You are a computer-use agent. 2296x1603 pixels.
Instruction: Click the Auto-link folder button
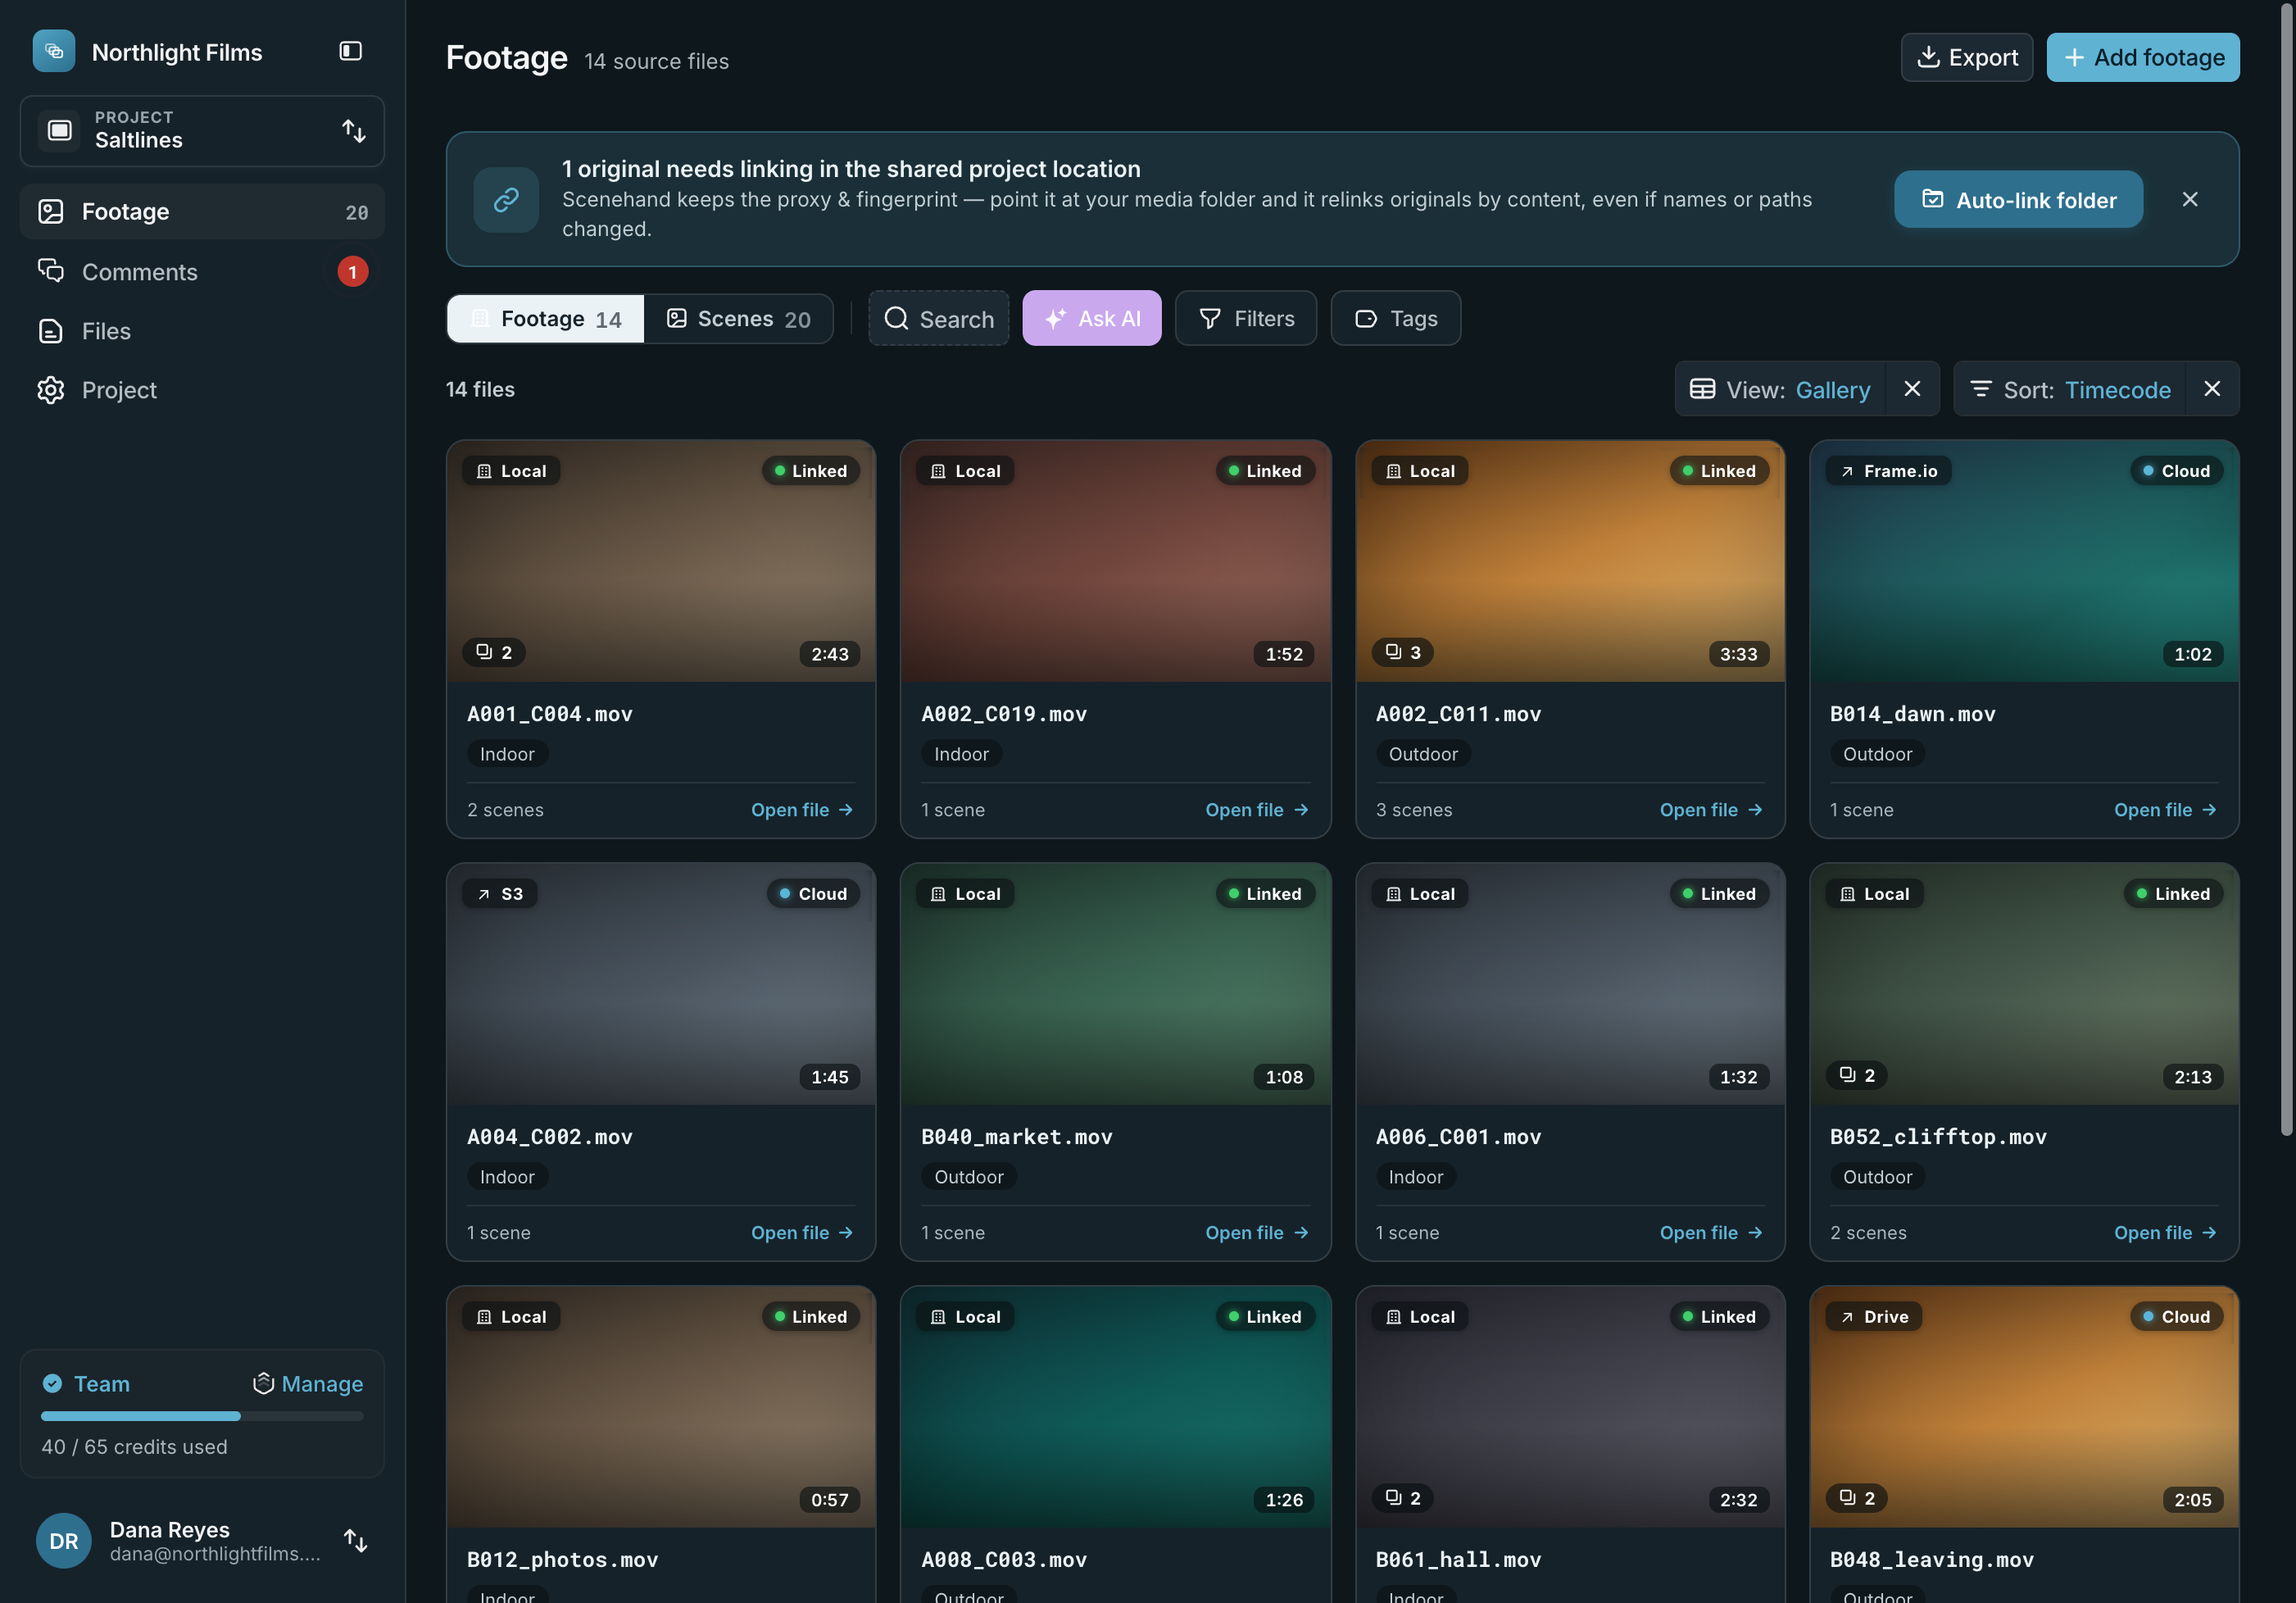pos(2018,200)
